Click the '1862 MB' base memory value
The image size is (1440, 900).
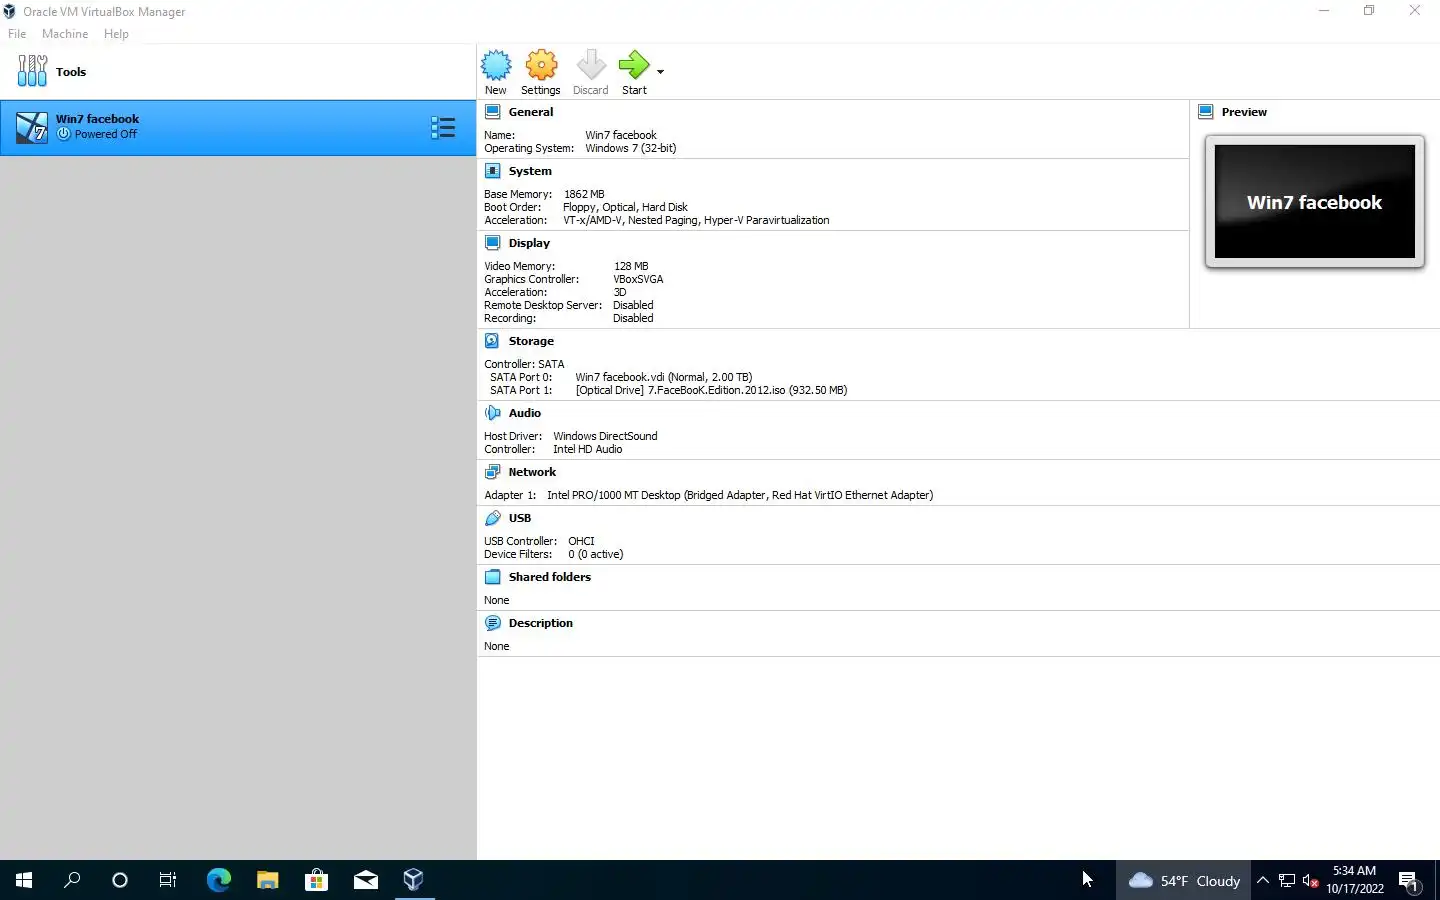coord(584,194)
